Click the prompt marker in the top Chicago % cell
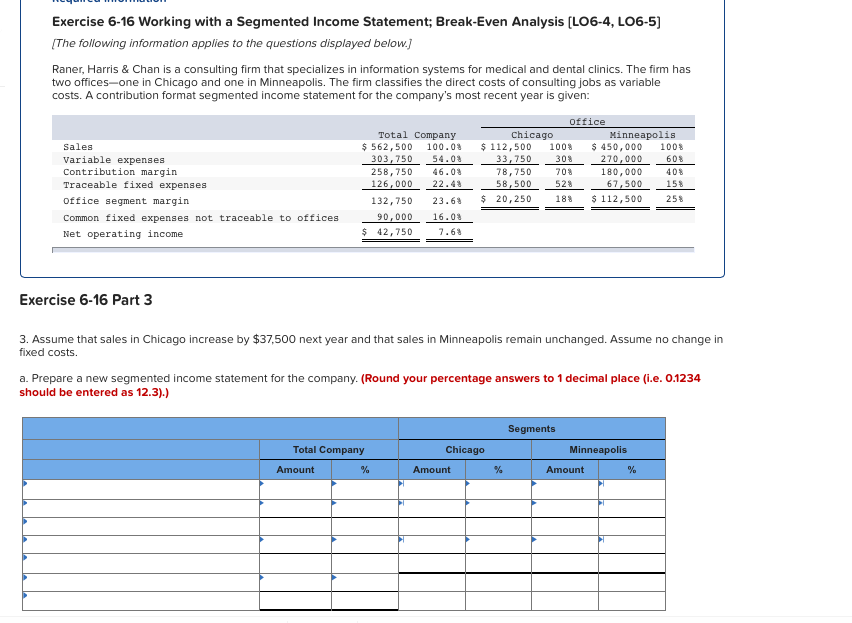 (466, 483)
